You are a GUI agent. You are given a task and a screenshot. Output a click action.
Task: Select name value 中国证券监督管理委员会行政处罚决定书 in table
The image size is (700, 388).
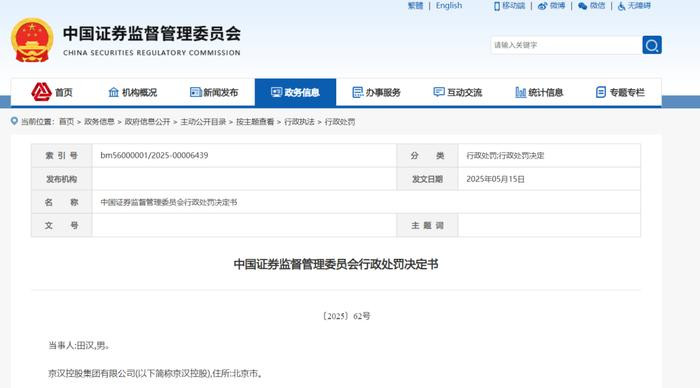(x=169, y=202)
